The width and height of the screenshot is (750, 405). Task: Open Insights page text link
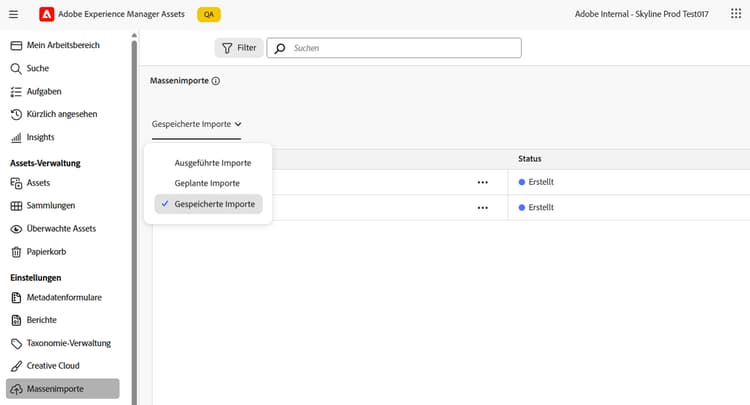click(x=41, y=137)
